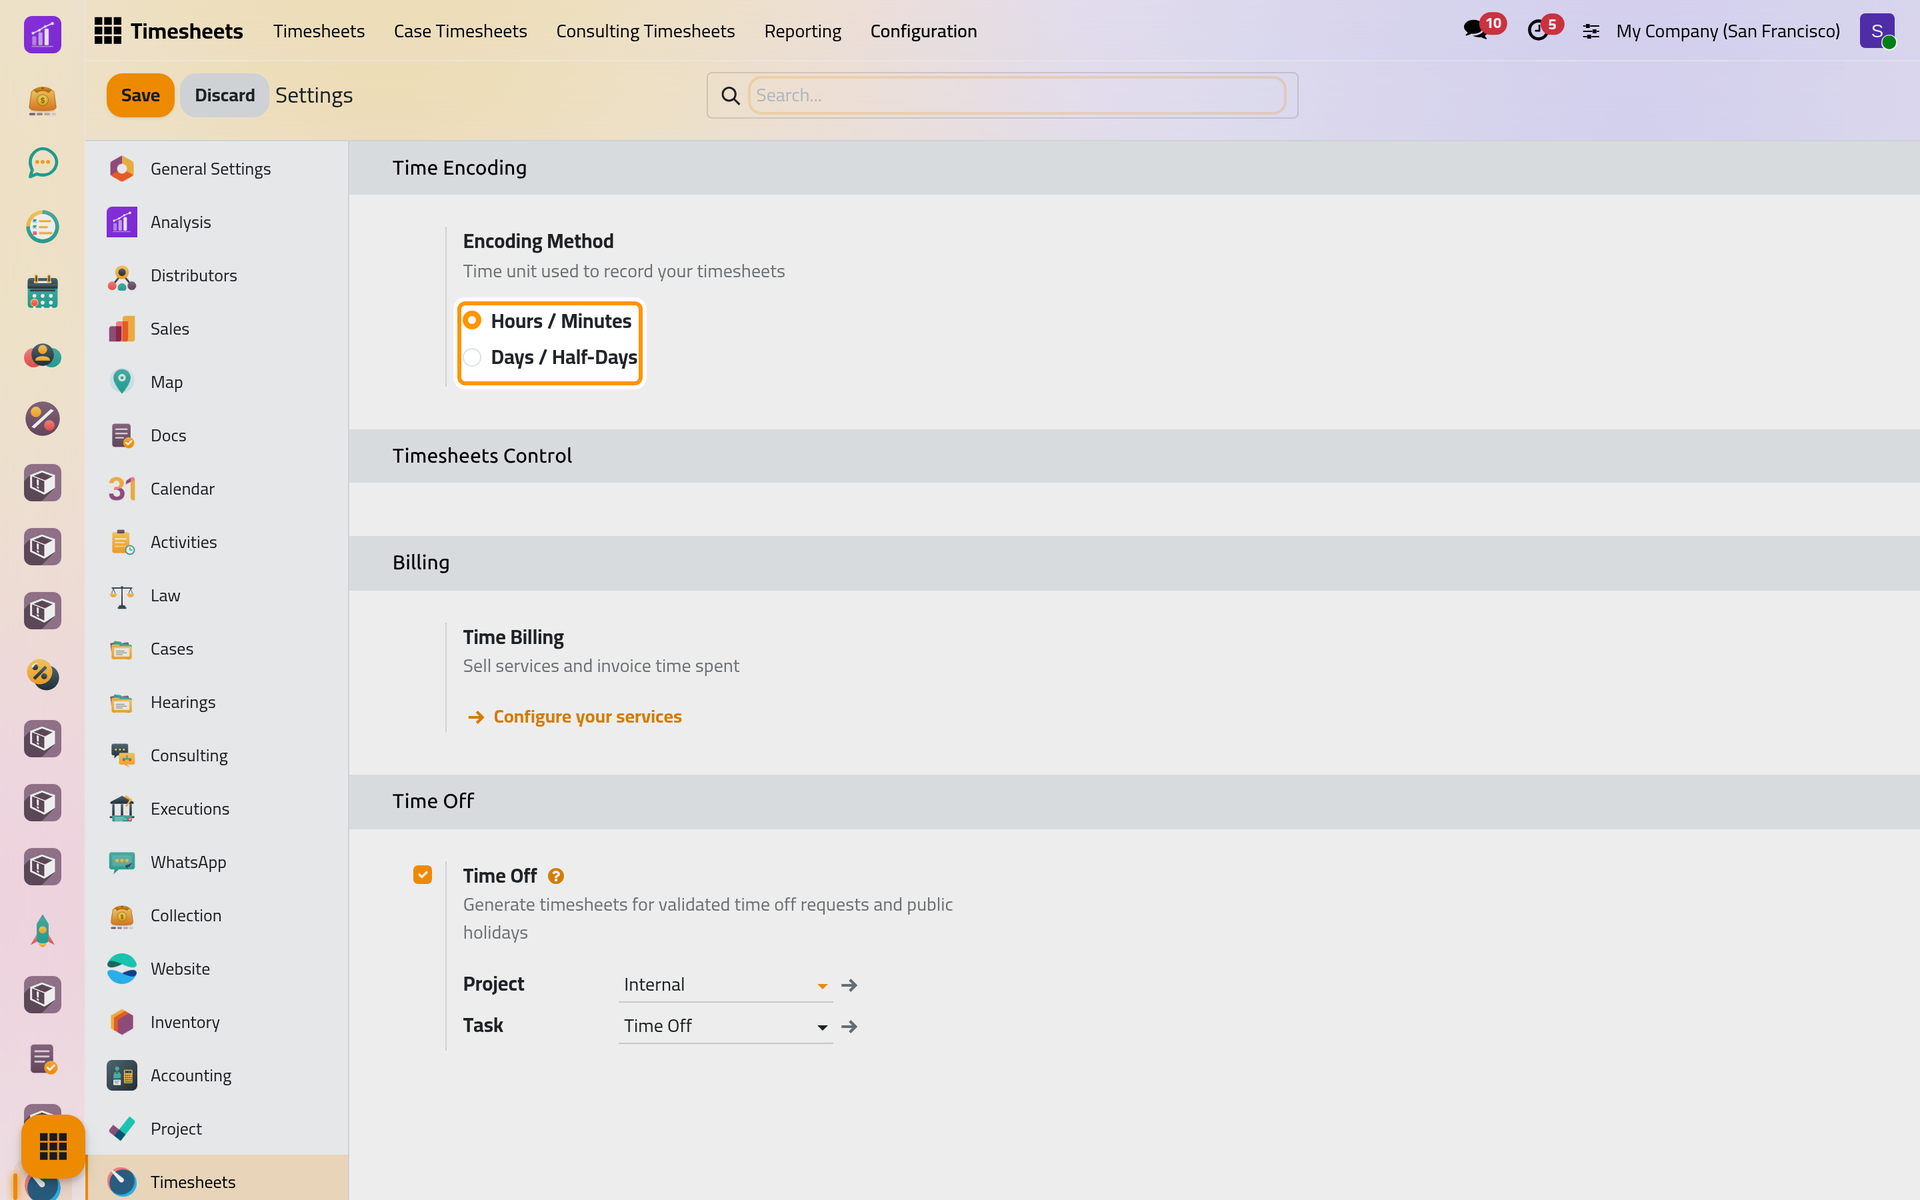Click the search magnifier icon

pos(731,96)
